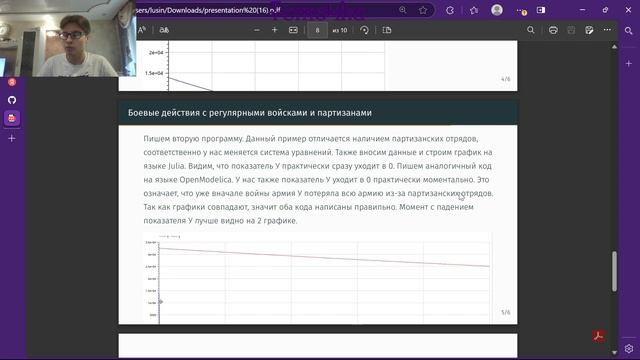Open the save with annotations icon
This screenshot has width=640, height=360.
[x=589, y=30]
